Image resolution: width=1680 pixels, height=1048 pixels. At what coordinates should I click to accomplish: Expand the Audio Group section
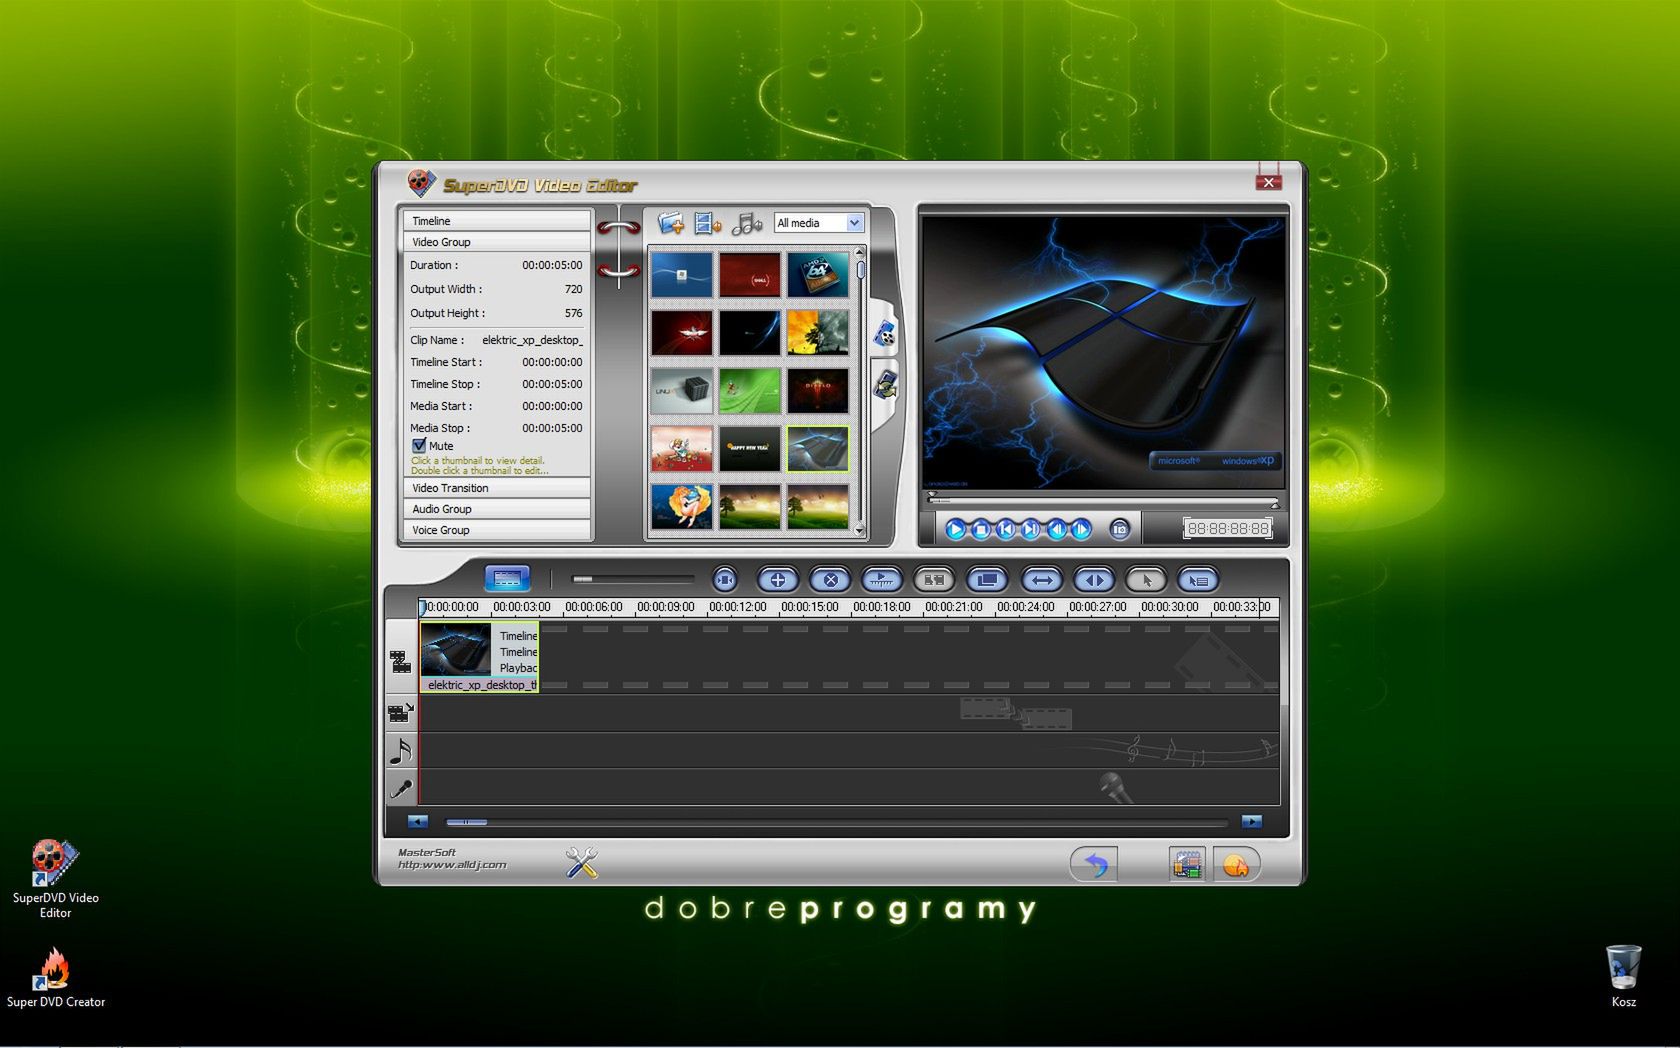pos(497,509)
